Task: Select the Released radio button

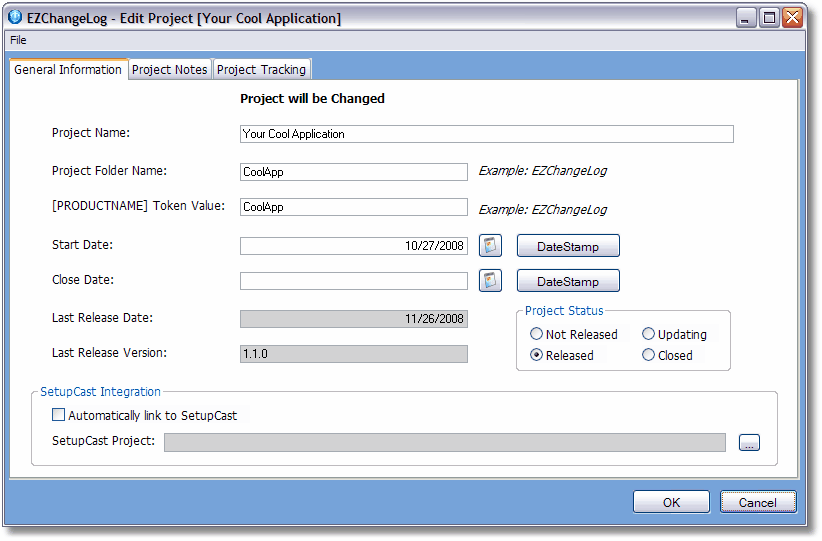Action: pos(537,355)
